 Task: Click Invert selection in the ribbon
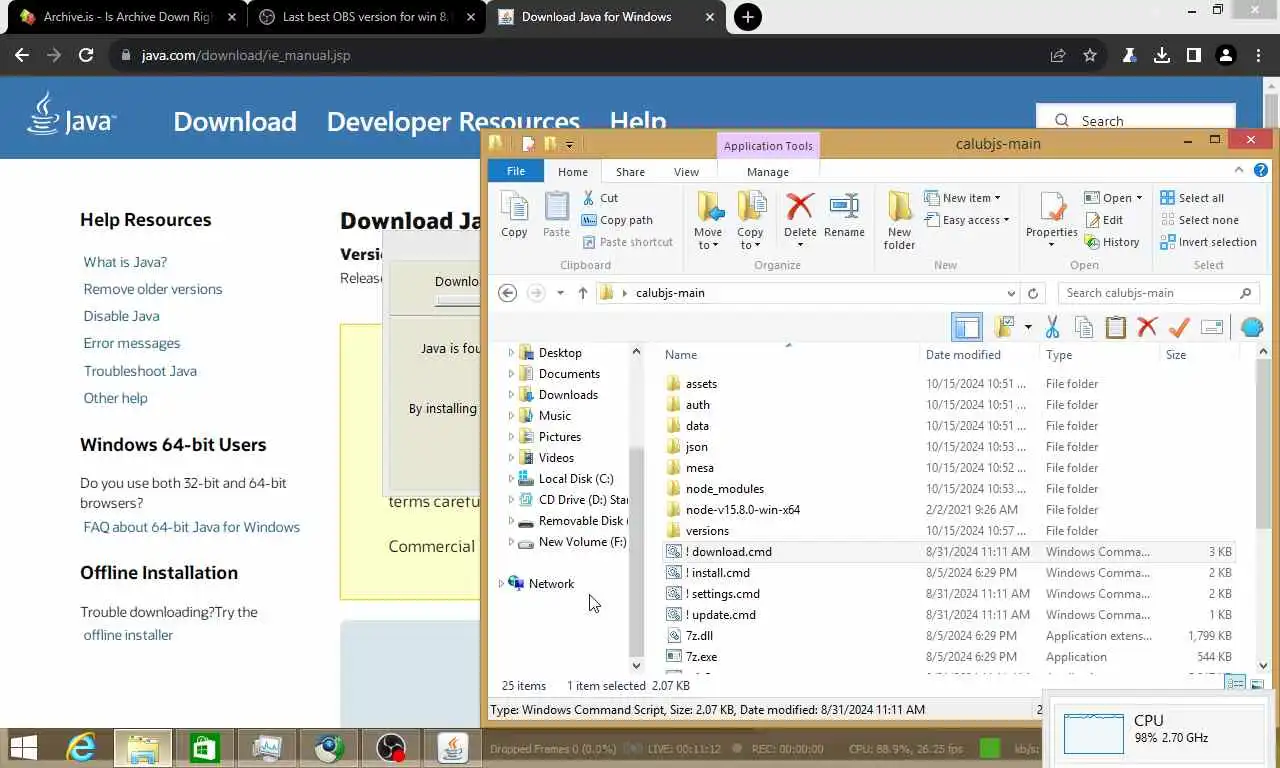click(1208, 242)
